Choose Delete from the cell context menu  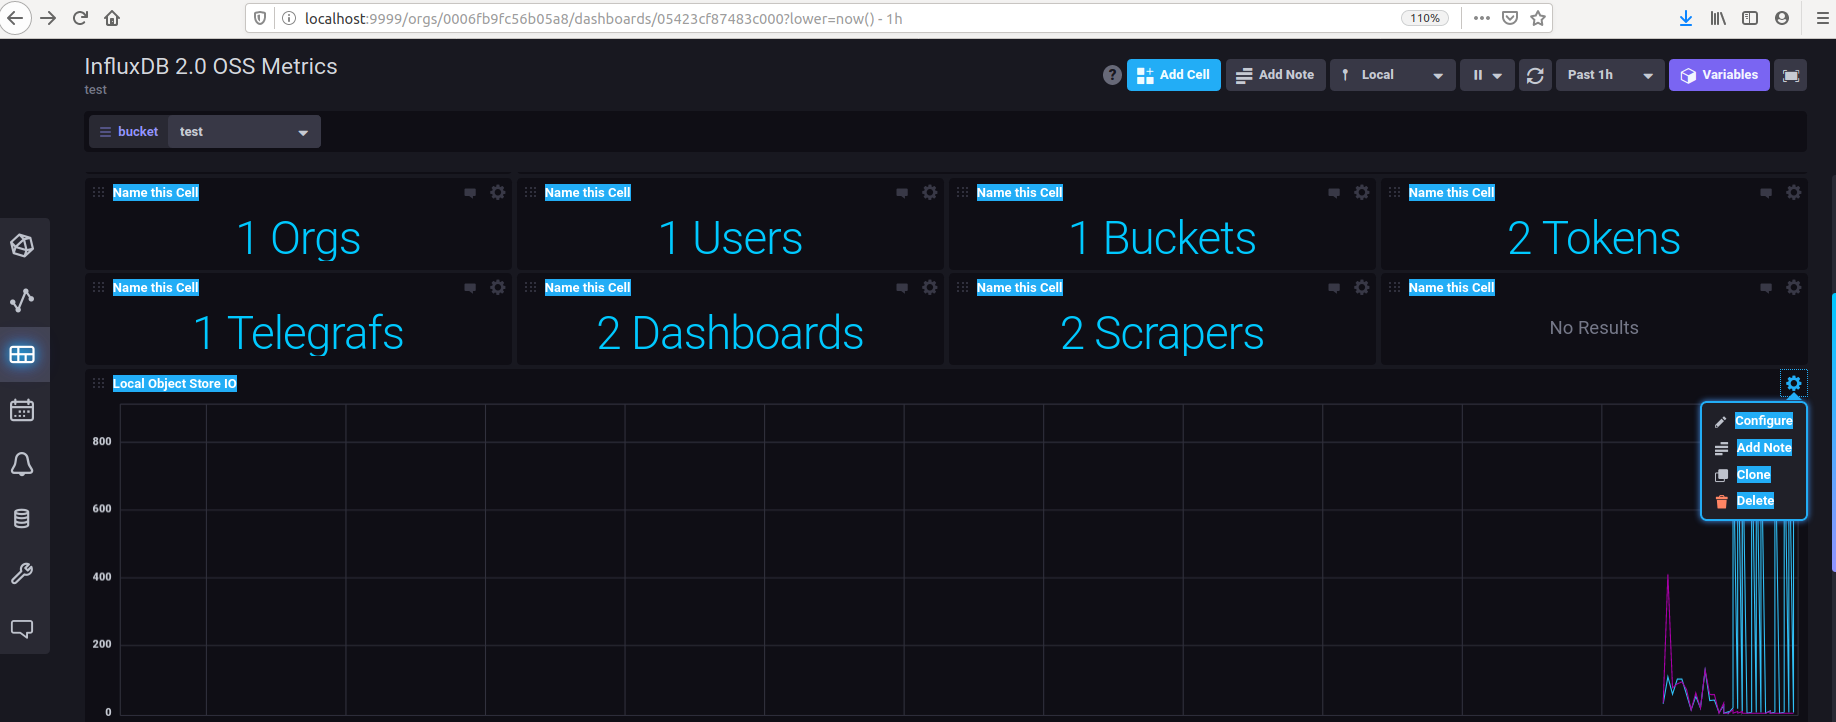(1754, 501)
